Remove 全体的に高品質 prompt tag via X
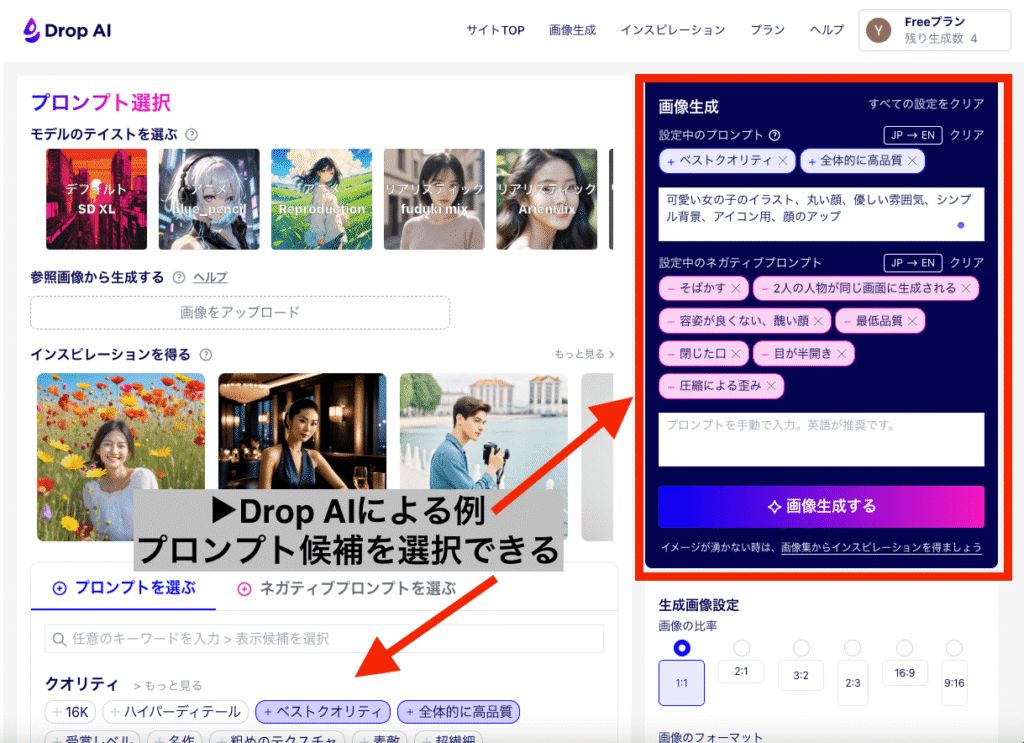Viewport: 1024px width, 743px height. [x=912, y=161]
